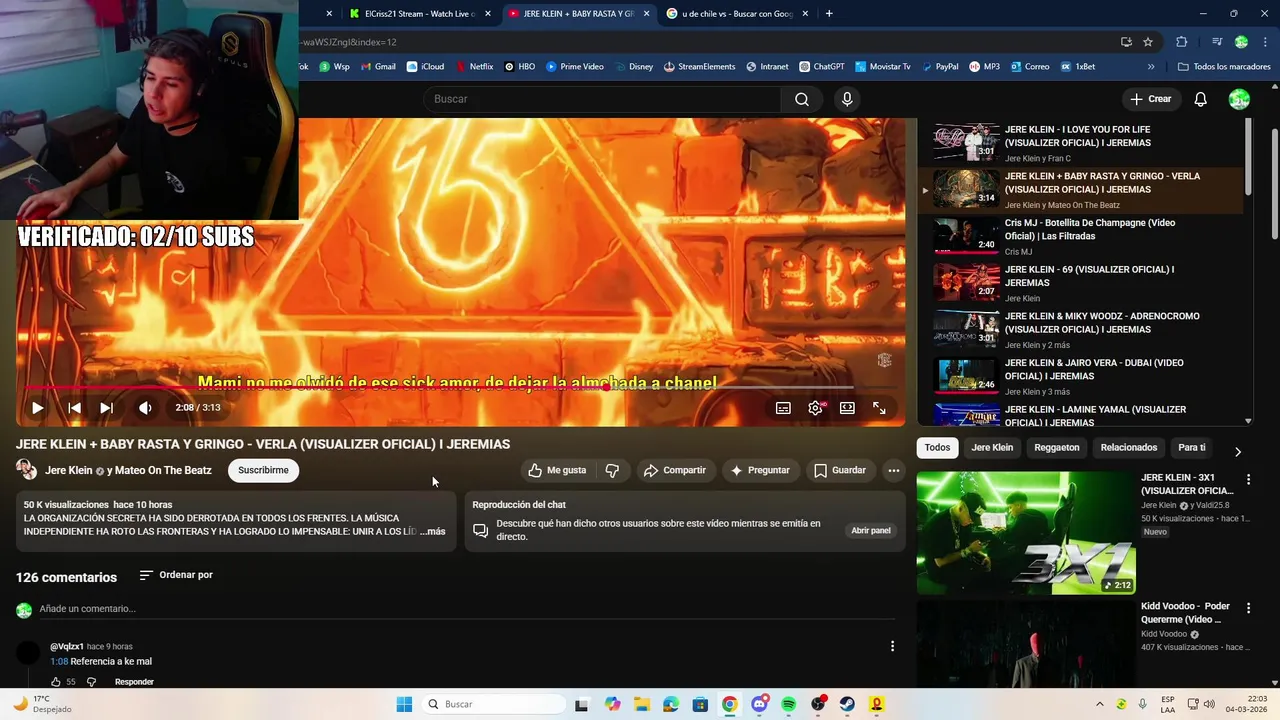Subscribe with the Suscribirme button
The height and width of the screenshot is (720, 1280).
pyautogui.click(x=263, y=470)
